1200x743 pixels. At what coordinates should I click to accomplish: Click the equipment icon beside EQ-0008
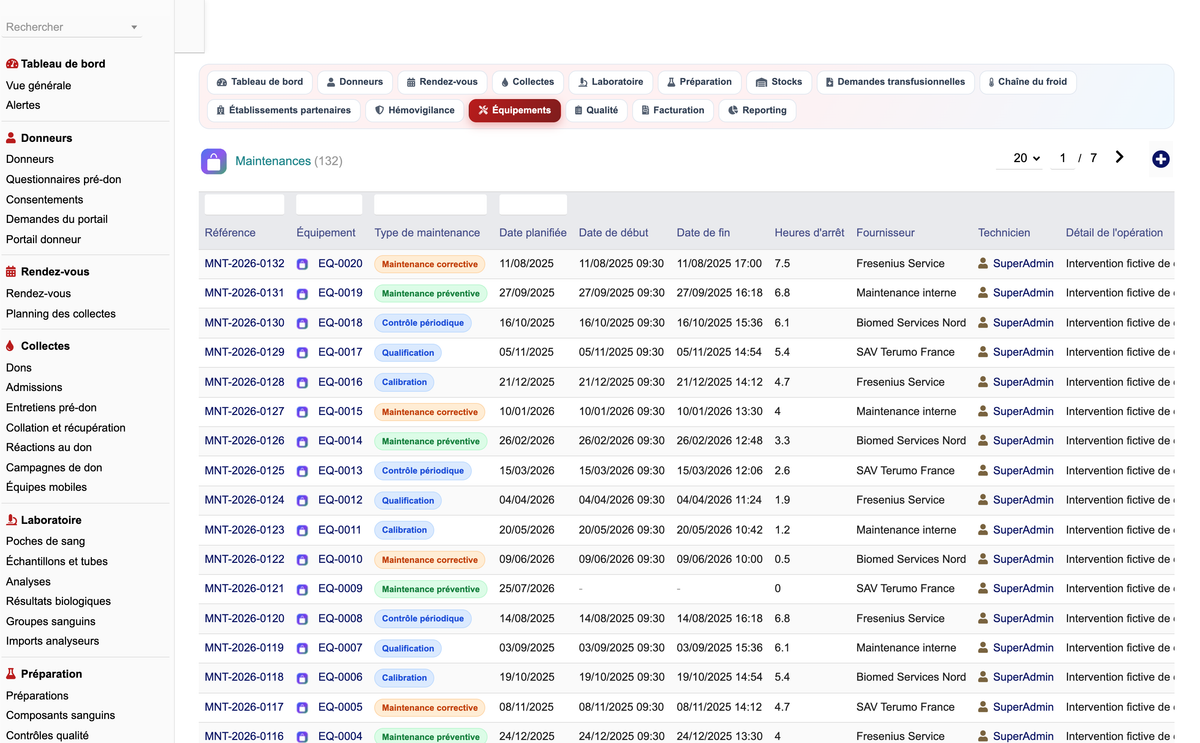coord(302,619)
